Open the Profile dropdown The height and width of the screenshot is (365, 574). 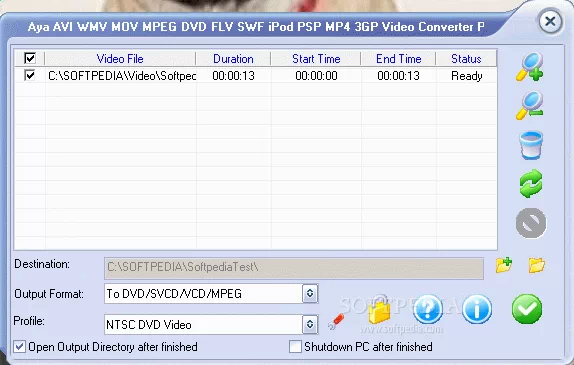tap(310, 324)
